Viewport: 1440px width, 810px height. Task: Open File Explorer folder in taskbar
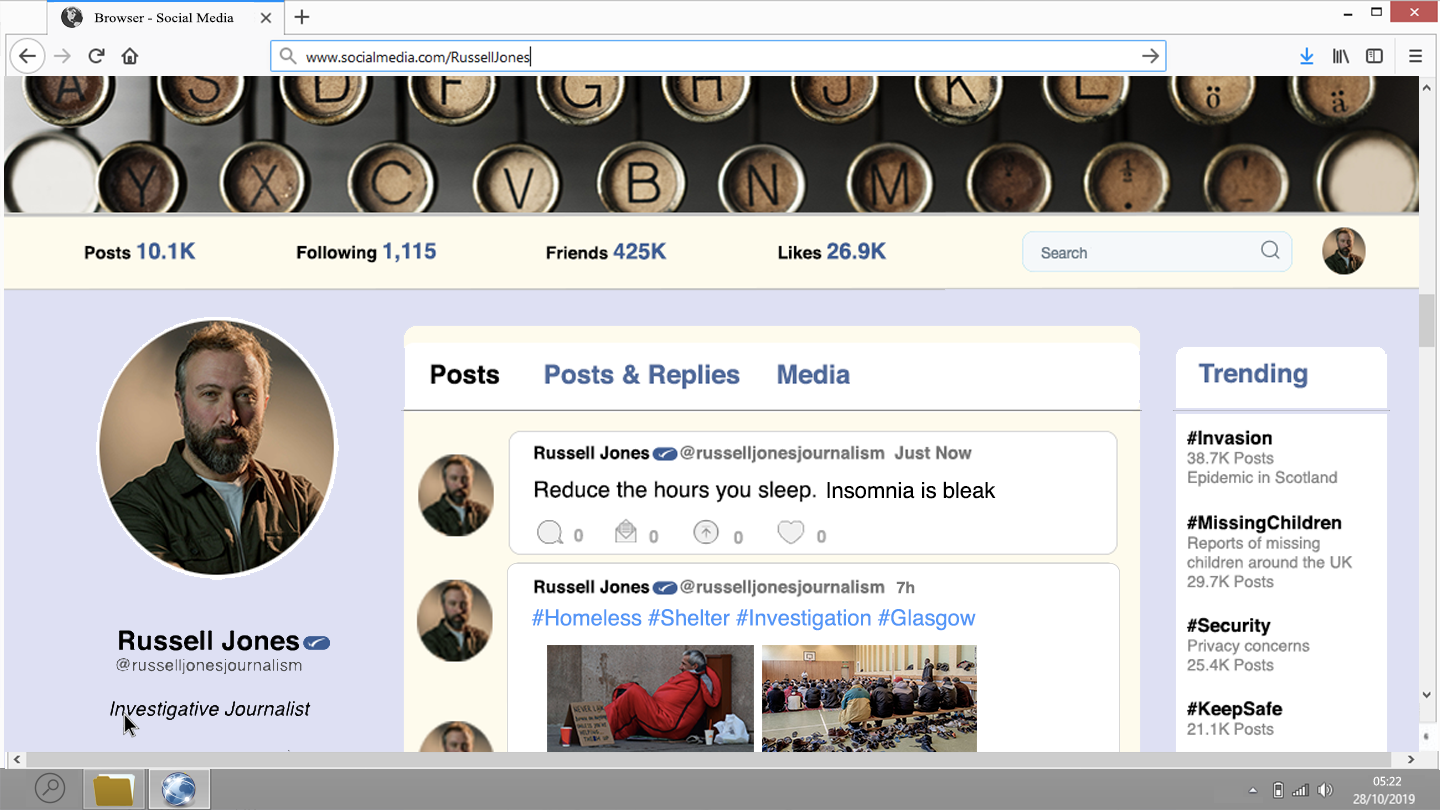pos(113,789)
